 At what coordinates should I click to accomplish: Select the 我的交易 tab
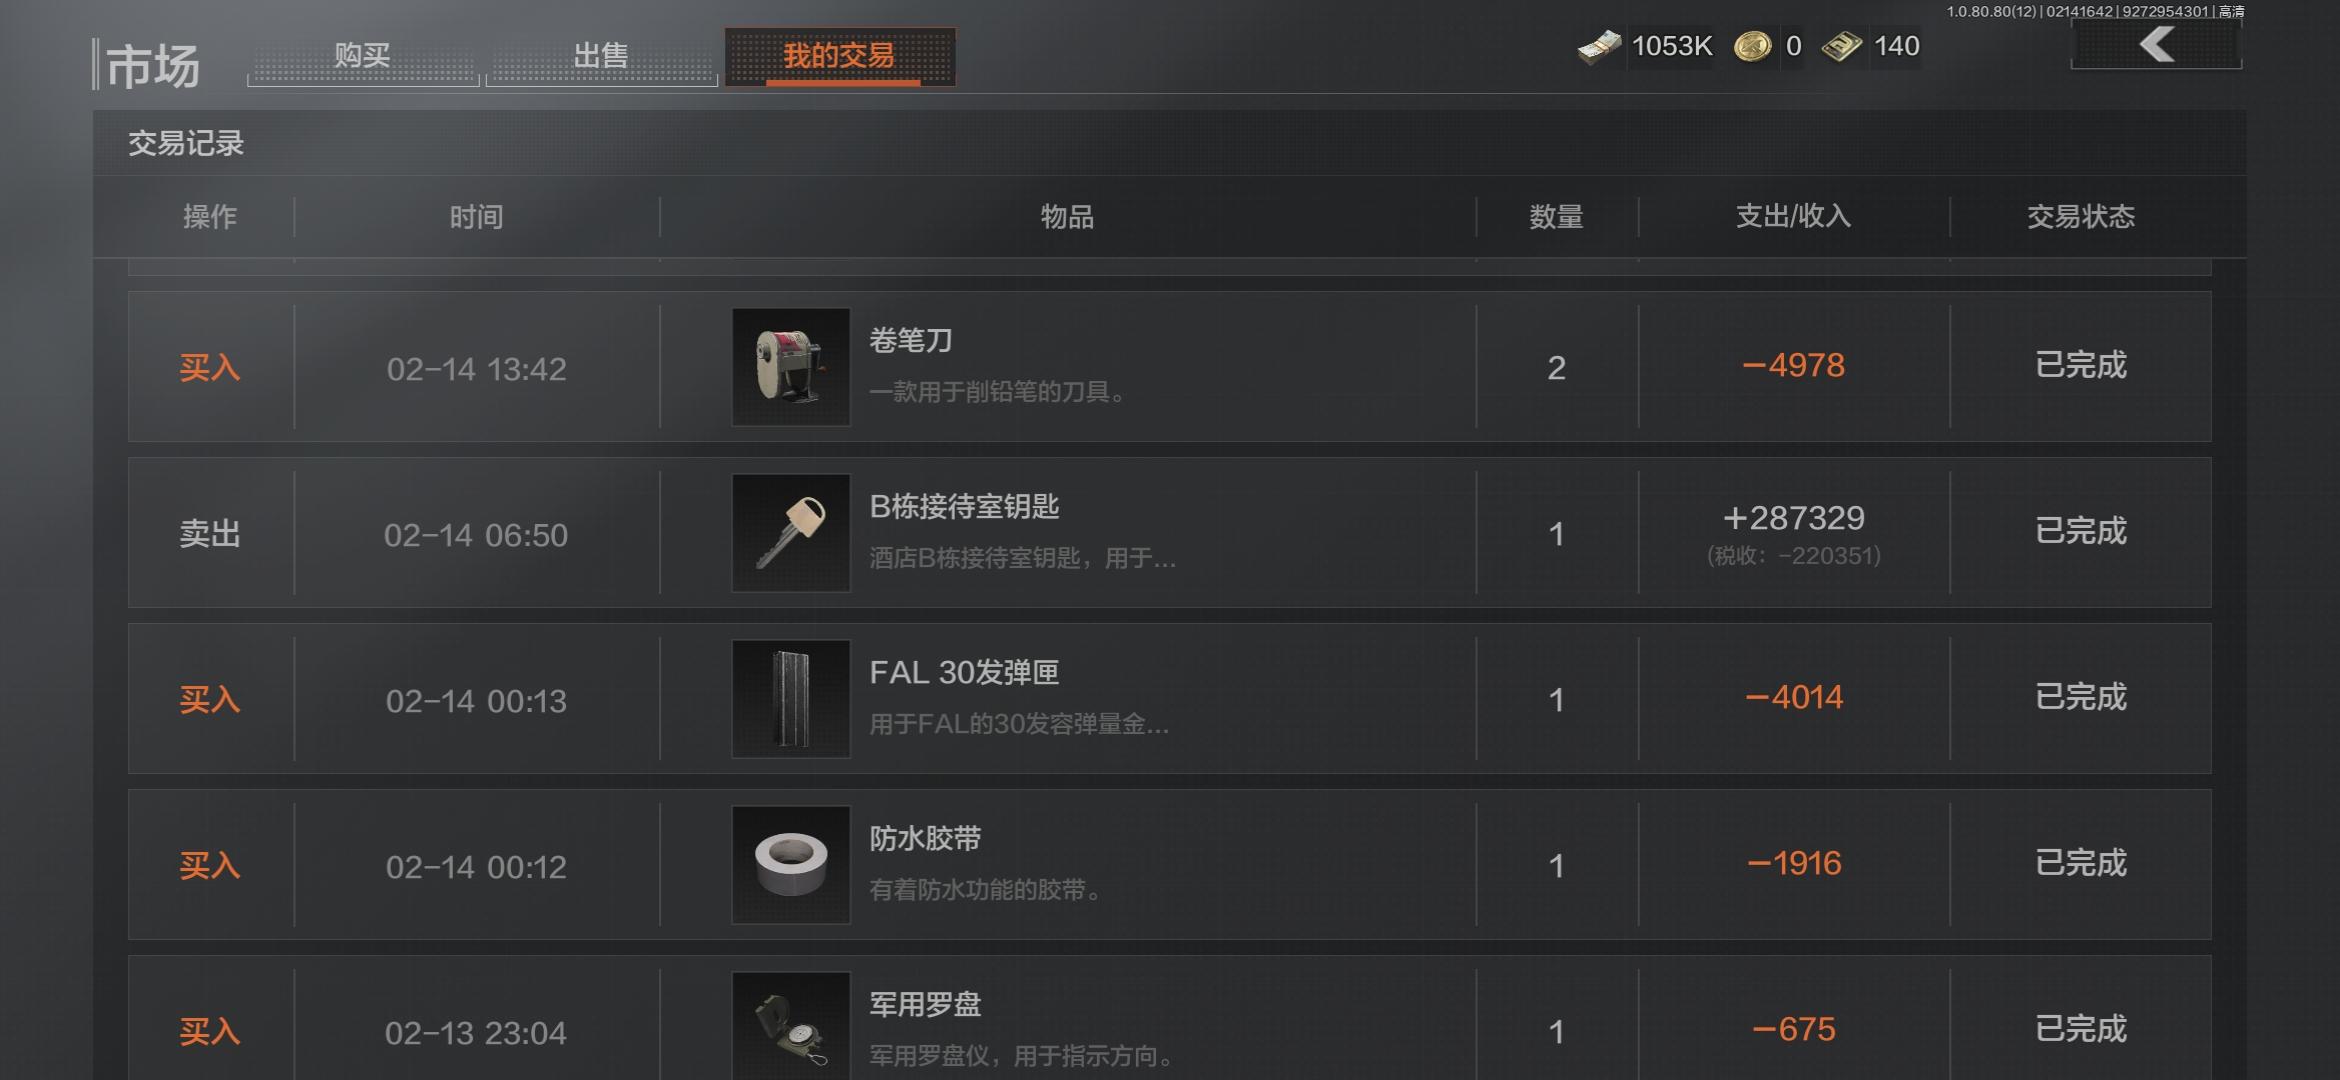click(x=840, y=56)
